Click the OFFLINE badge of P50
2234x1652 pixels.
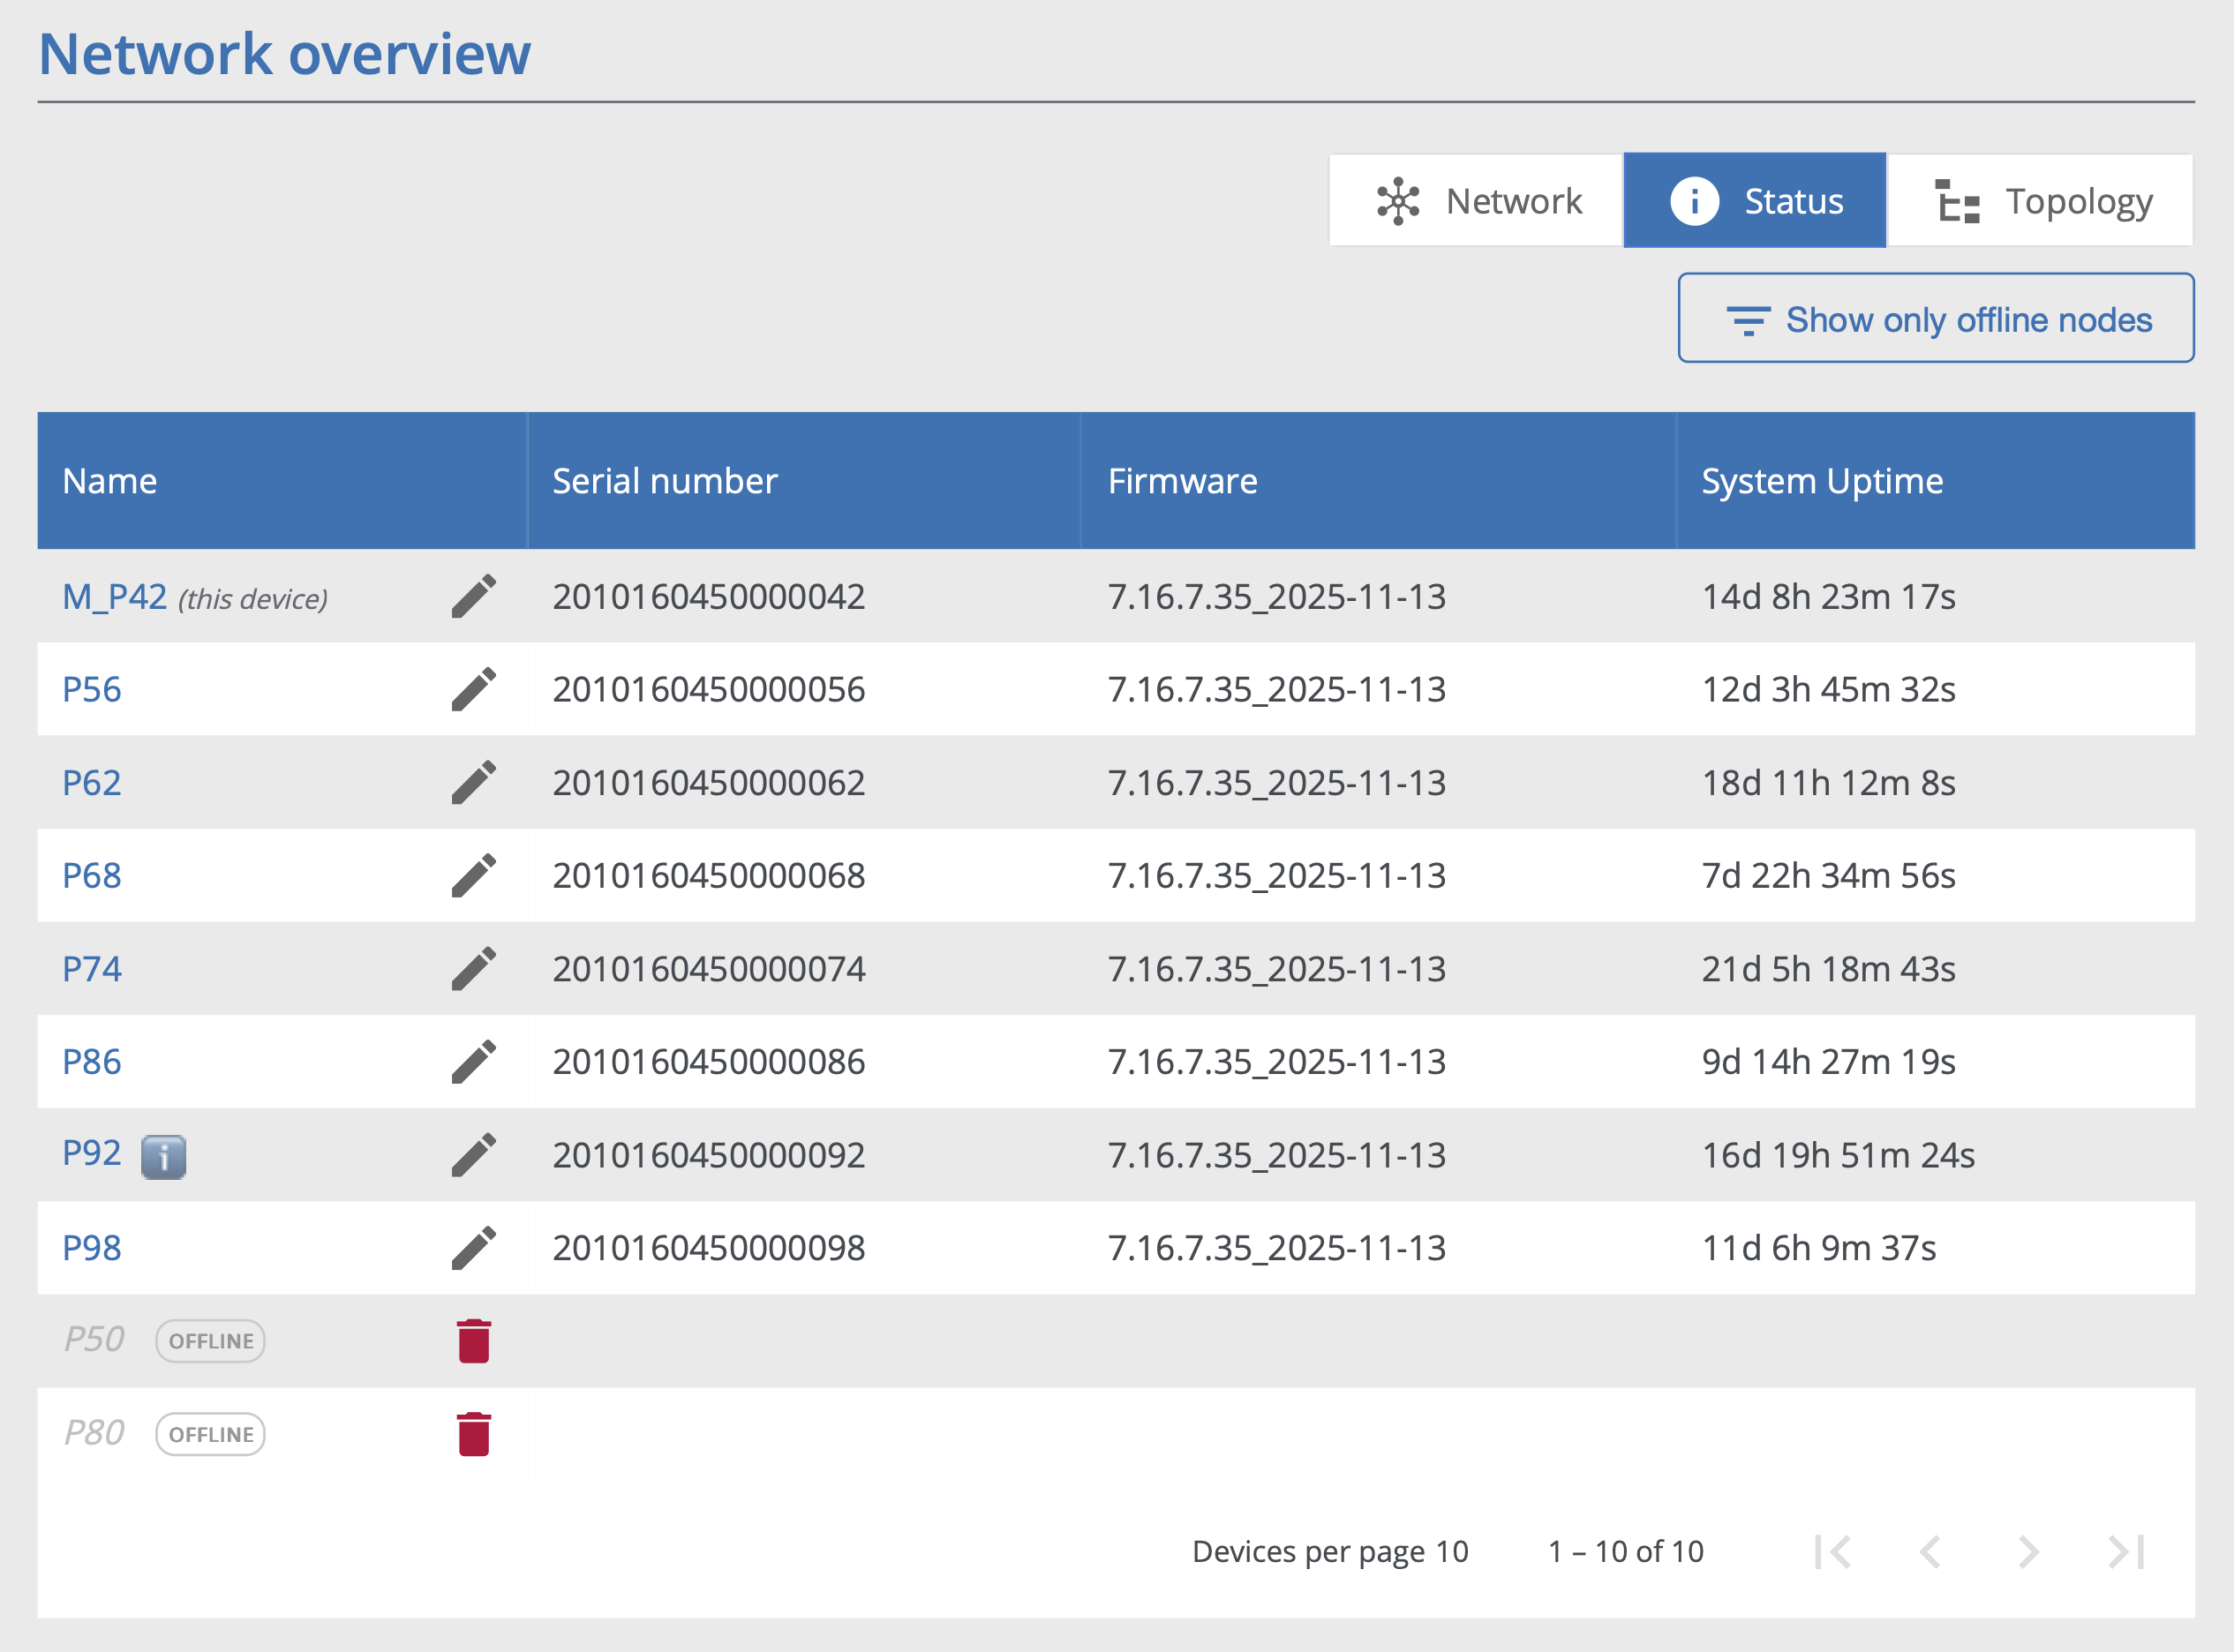pyautogui.click(x=211, y=1341)
